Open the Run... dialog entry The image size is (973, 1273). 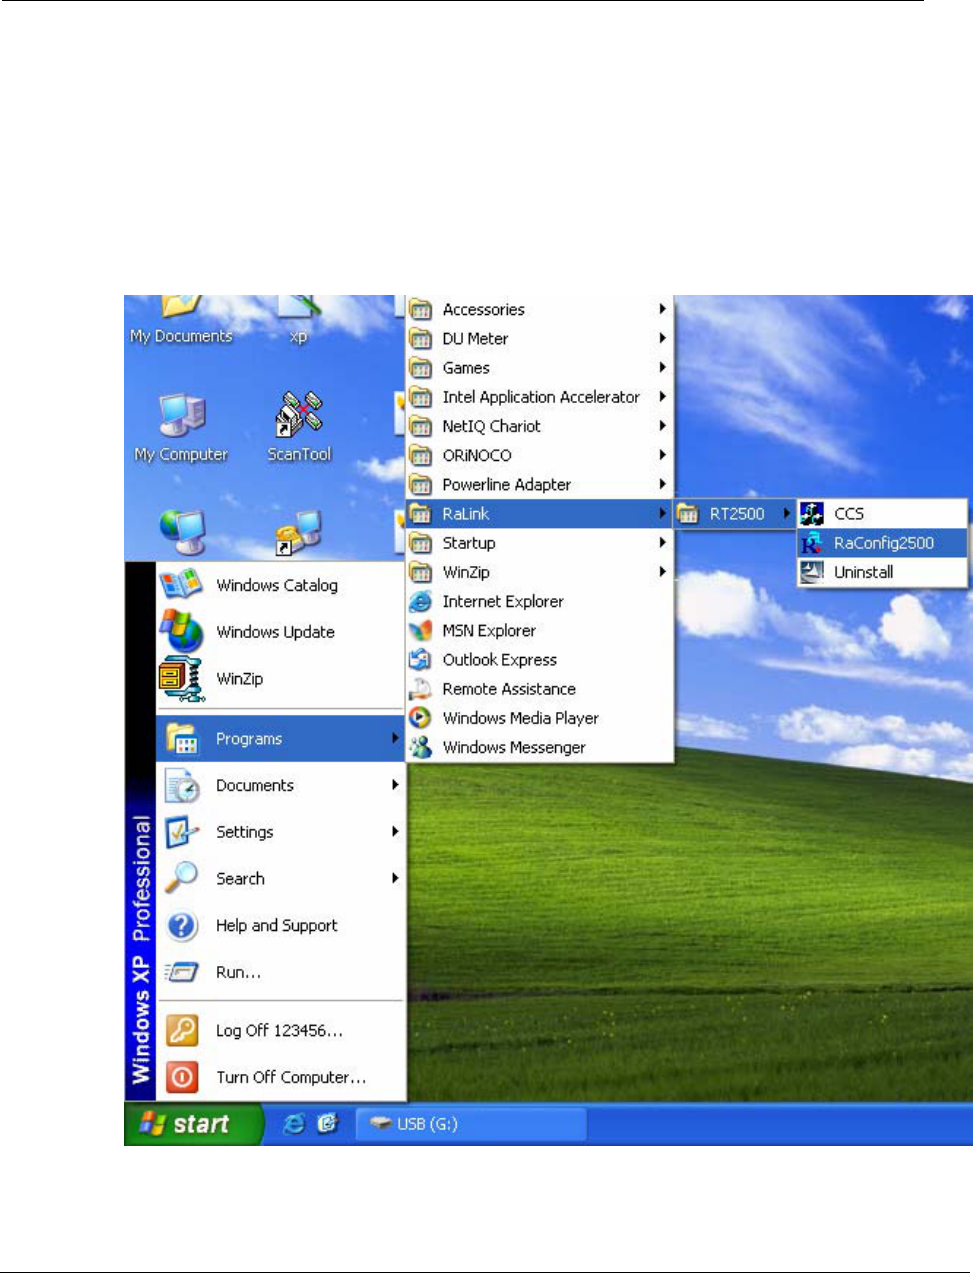coord(280,971)
